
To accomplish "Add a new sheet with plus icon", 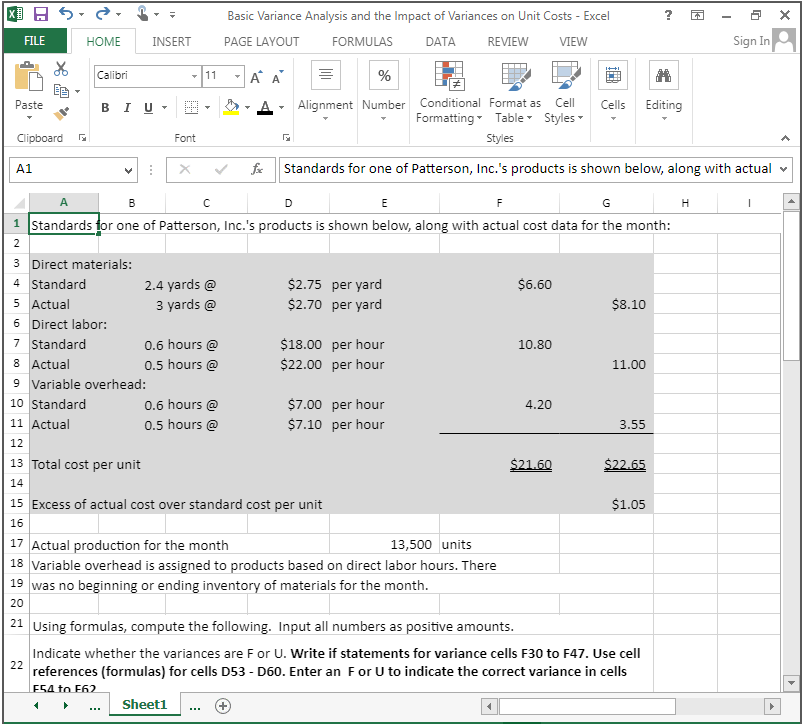I will pyautogui.click(x=223, y=706).
